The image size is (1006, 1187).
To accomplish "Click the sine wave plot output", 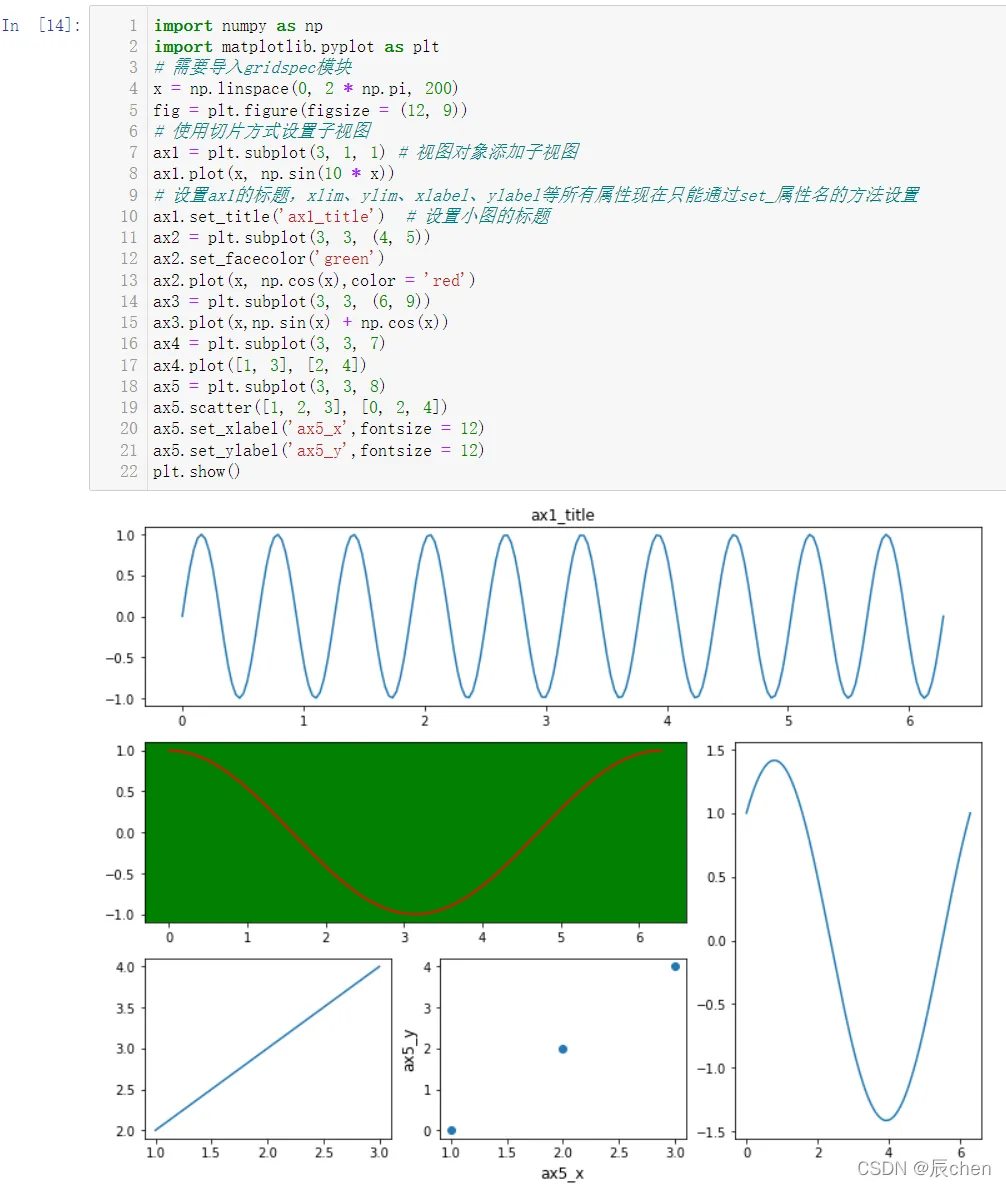I will click(563, 617).
